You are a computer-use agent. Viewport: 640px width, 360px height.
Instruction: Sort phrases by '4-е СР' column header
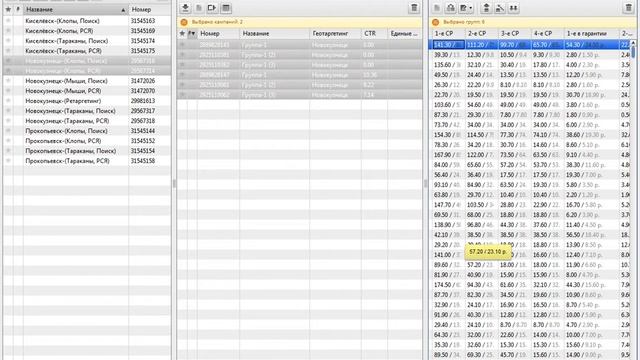(x=548, y=33)
